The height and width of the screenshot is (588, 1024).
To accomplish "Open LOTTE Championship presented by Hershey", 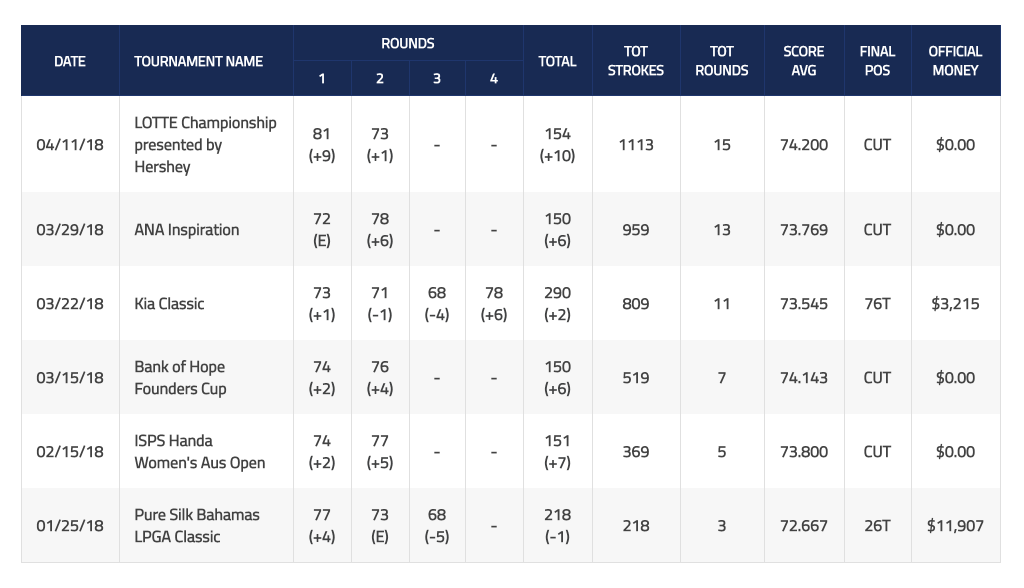I will (x=205, y=144).
